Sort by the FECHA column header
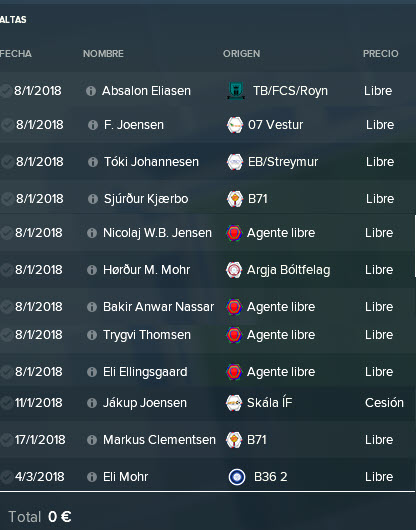The width and height of the screenshot is (416, 530). [16, 54]
